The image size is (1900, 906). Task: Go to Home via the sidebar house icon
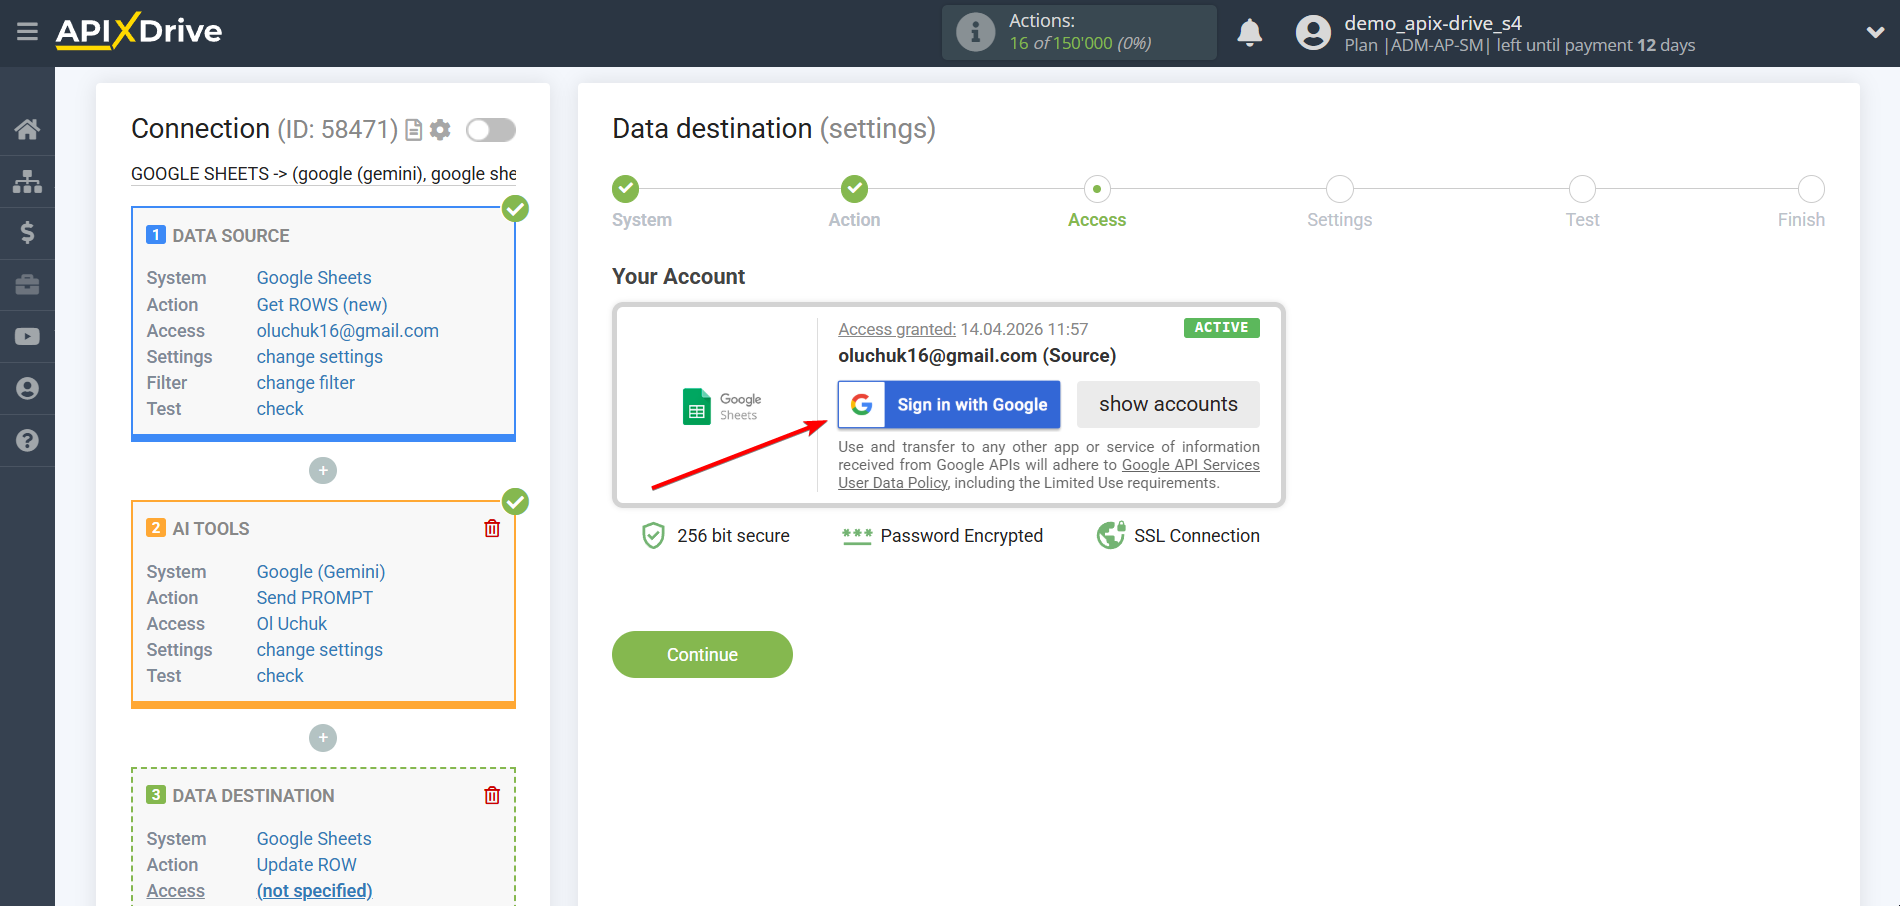click(x=27, y=128)
